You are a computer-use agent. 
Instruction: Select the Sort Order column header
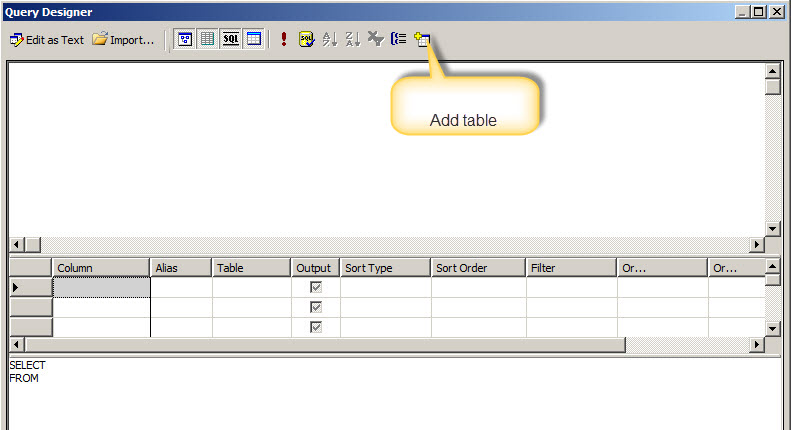(478, 268)
